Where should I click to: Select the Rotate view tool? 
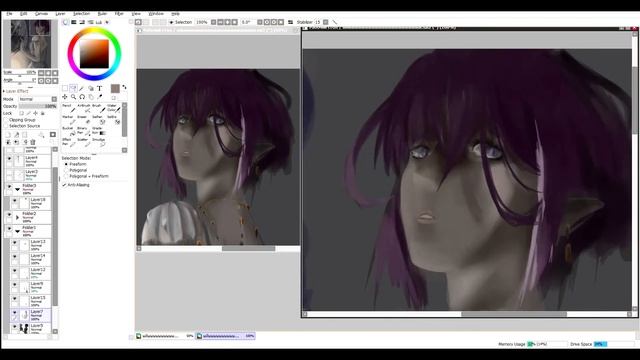click(x=82, y=97)
